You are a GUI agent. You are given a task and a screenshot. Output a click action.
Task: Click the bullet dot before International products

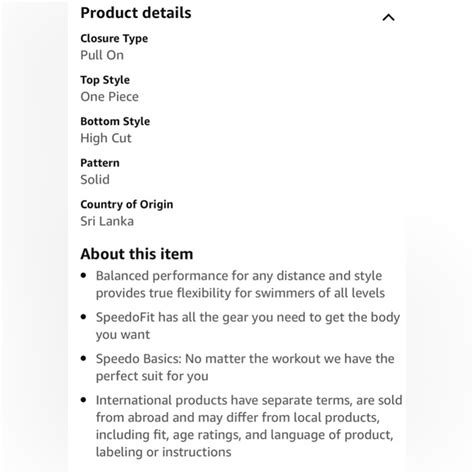[84, 400]
